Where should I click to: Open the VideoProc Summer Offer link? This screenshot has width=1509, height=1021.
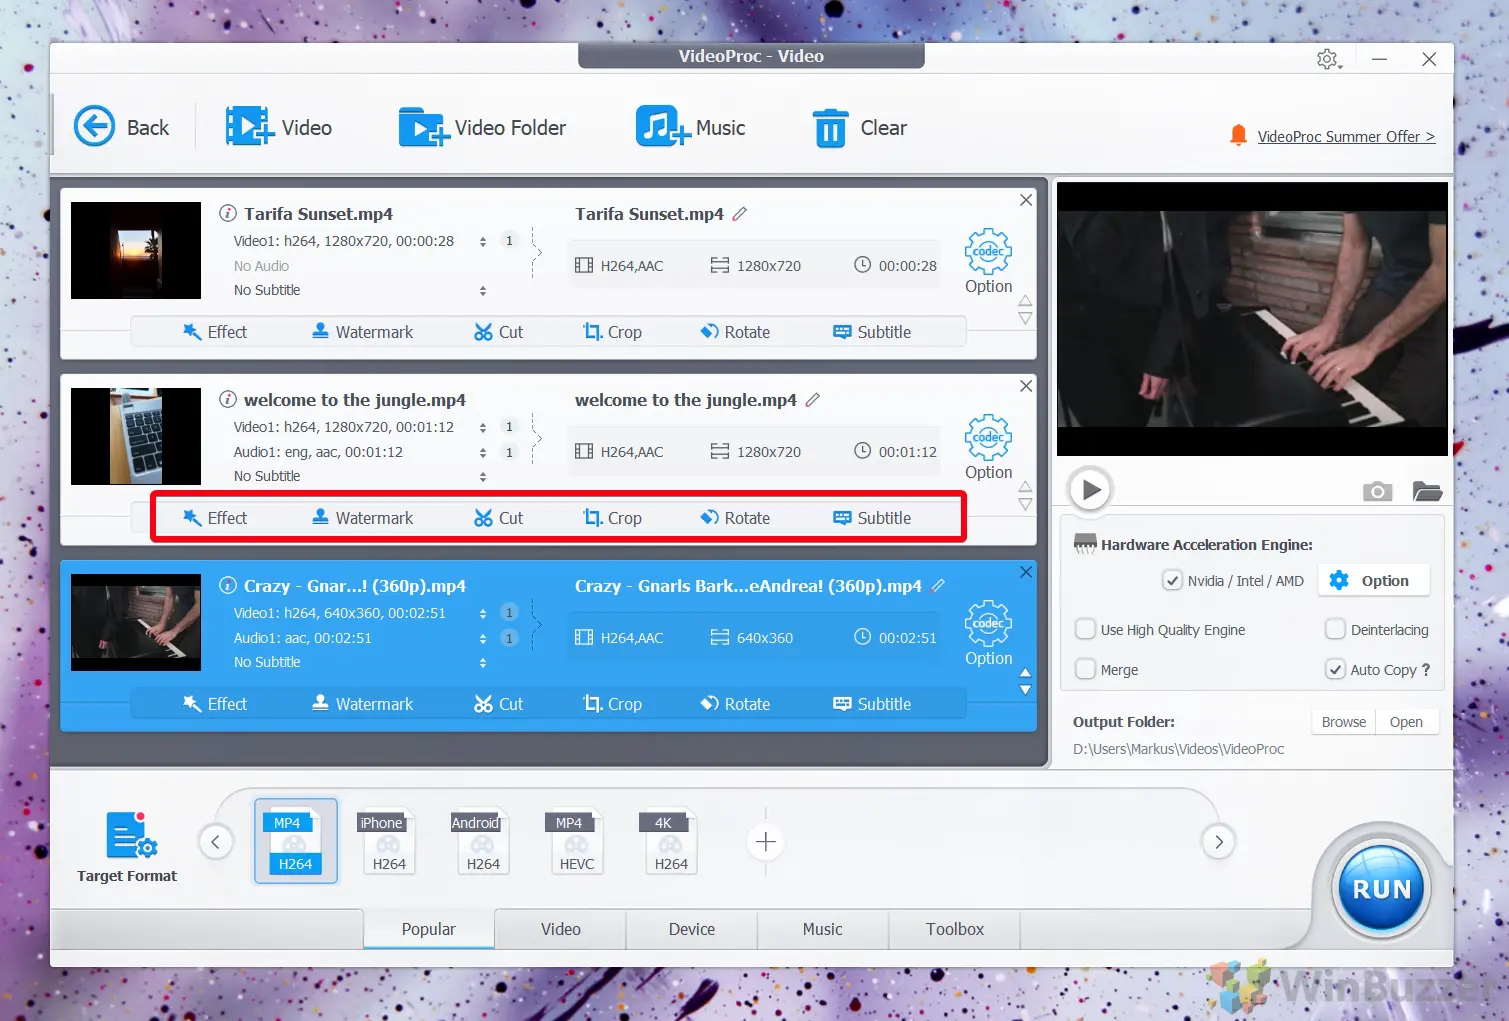click(x=1345, y=137)
